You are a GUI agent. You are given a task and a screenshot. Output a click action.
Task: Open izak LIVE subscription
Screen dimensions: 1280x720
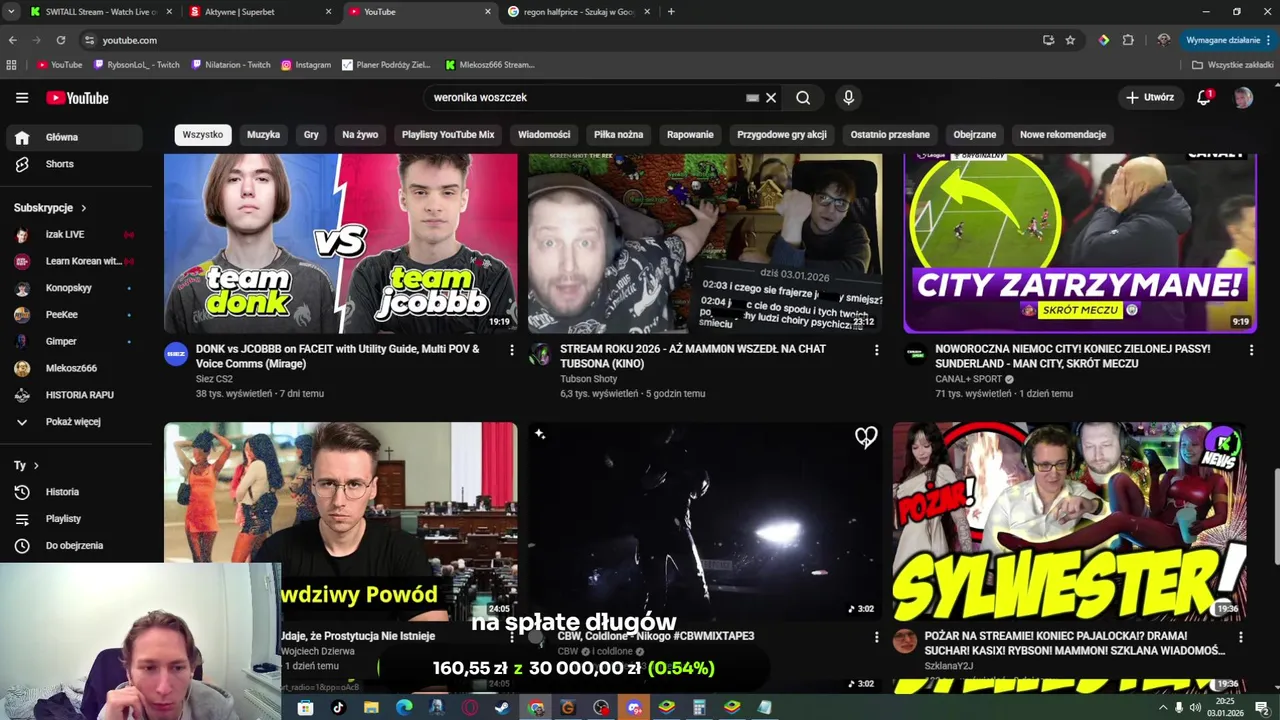[x=72, y=235]
